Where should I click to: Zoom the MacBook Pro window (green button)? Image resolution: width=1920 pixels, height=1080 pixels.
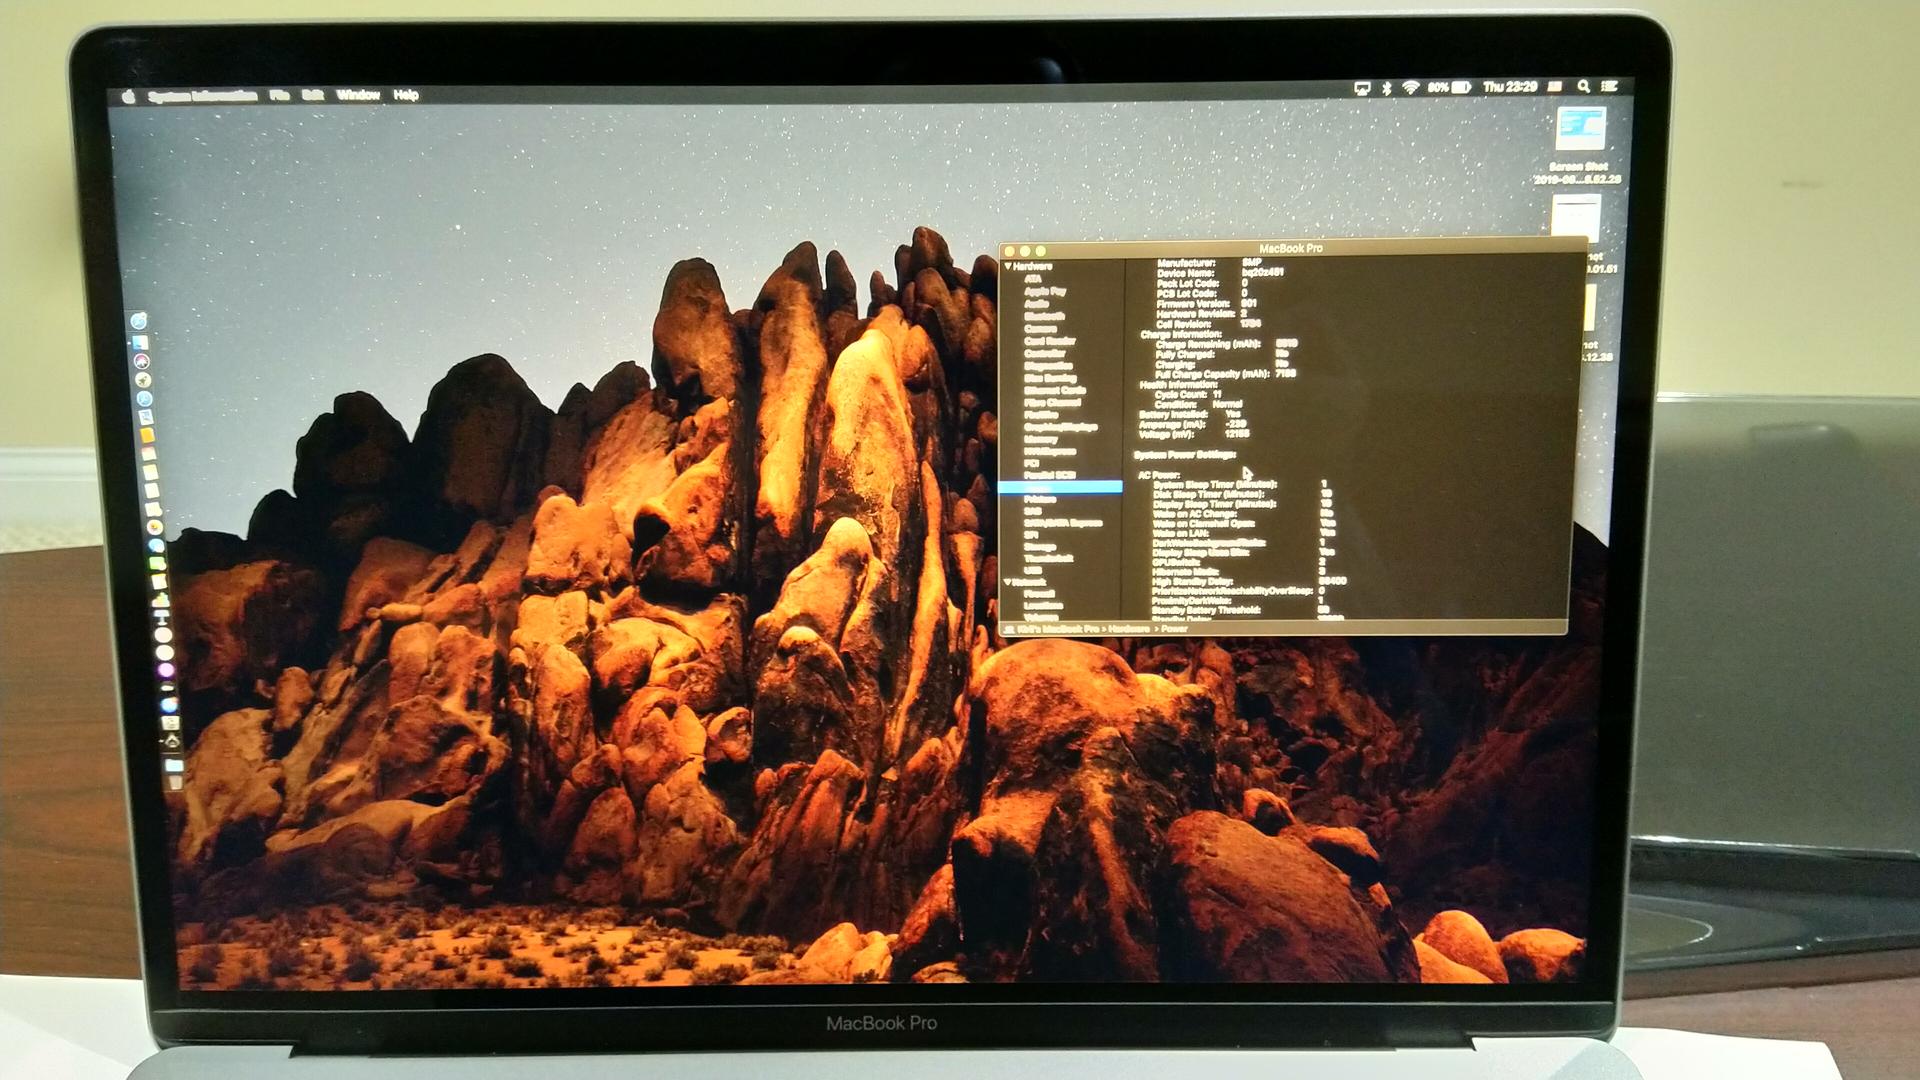(1041, 251)
